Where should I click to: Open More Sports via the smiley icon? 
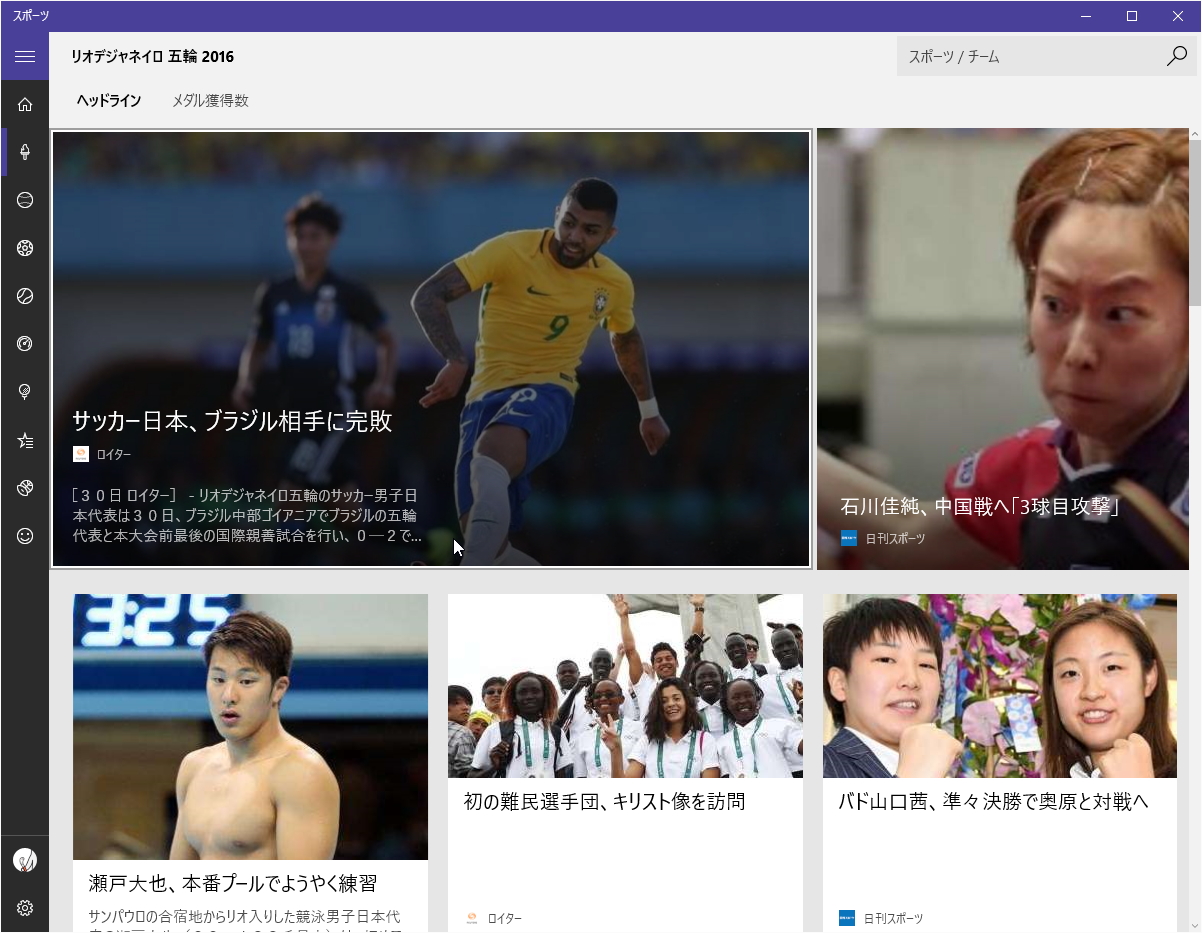click(x=25, y=536)
